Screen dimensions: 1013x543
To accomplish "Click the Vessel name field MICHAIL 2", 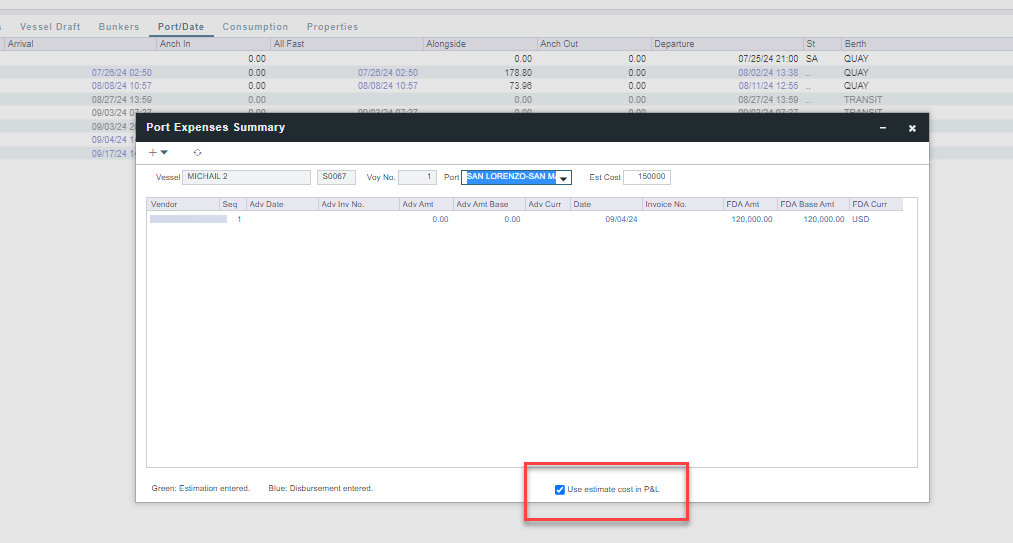I will coord(246,177).
